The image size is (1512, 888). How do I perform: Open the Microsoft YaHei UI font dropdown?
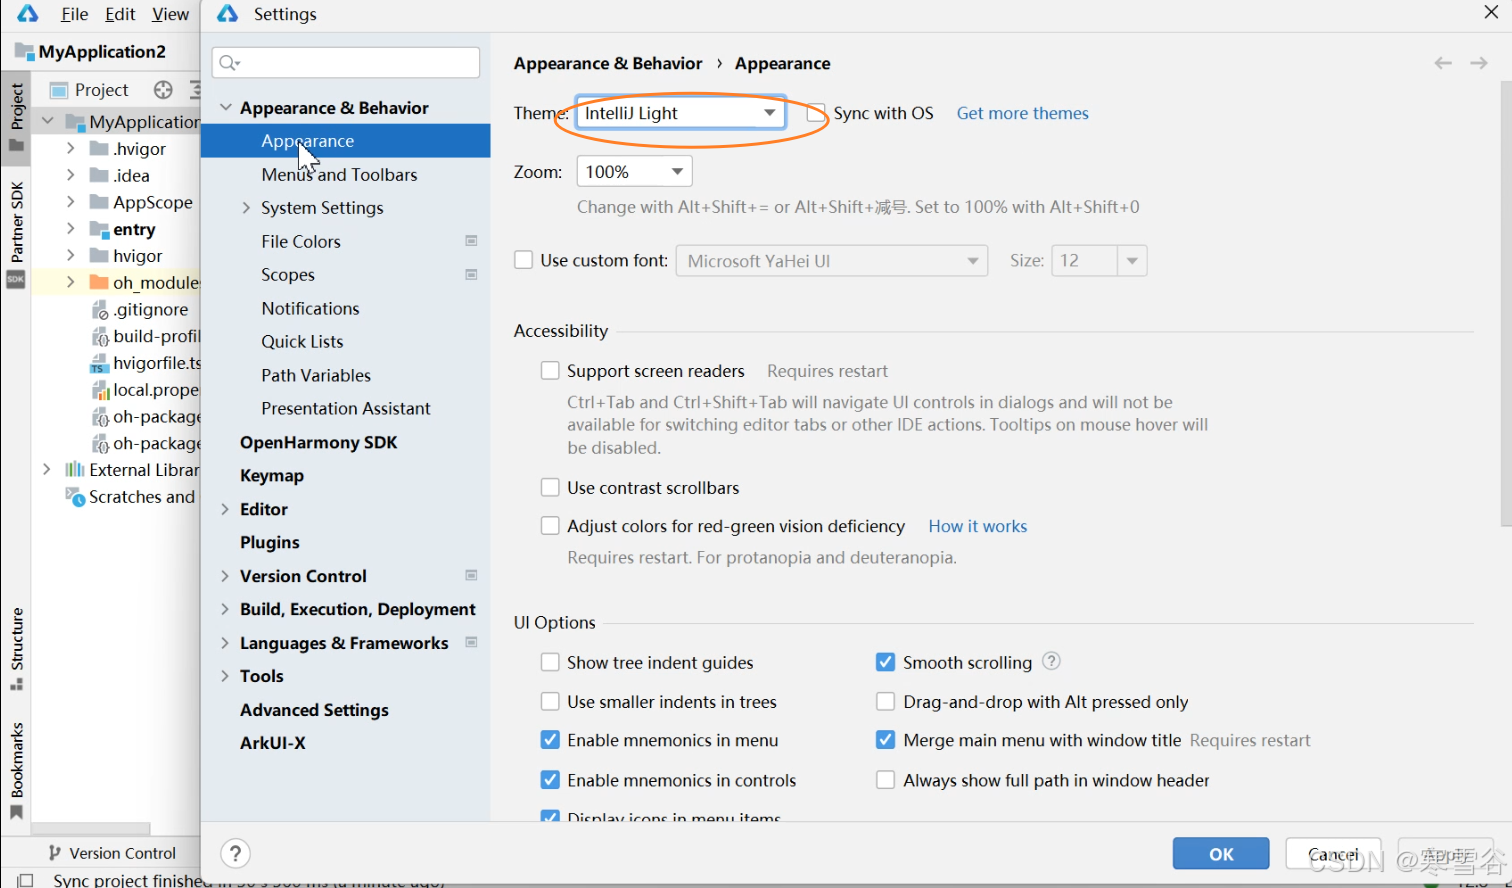[832, 261]
